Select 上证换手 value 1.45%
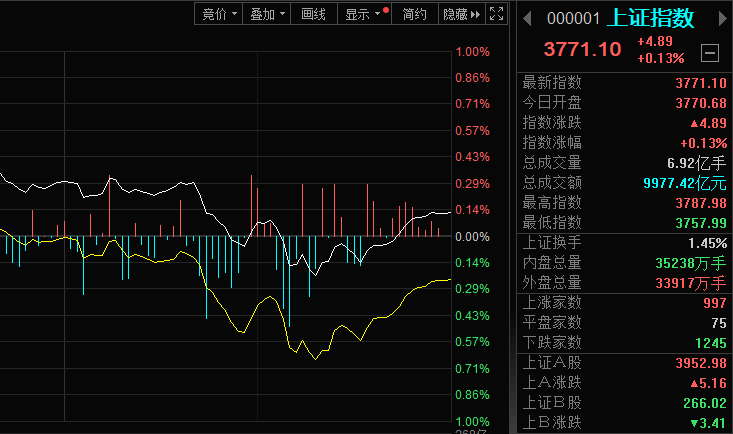This screenshot has height=434, width=733. 707,243
